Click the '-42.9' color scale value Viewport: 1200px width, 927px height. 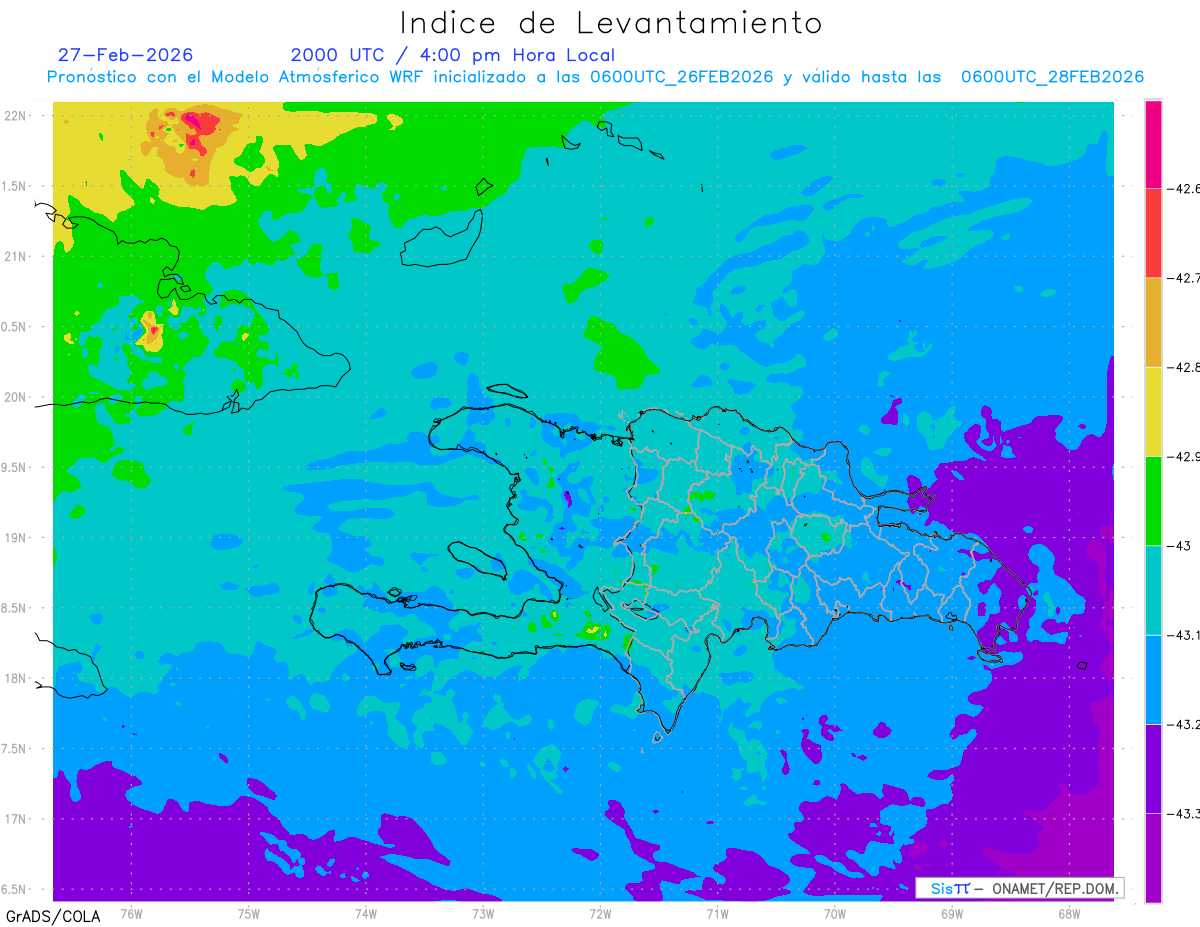1183,456
